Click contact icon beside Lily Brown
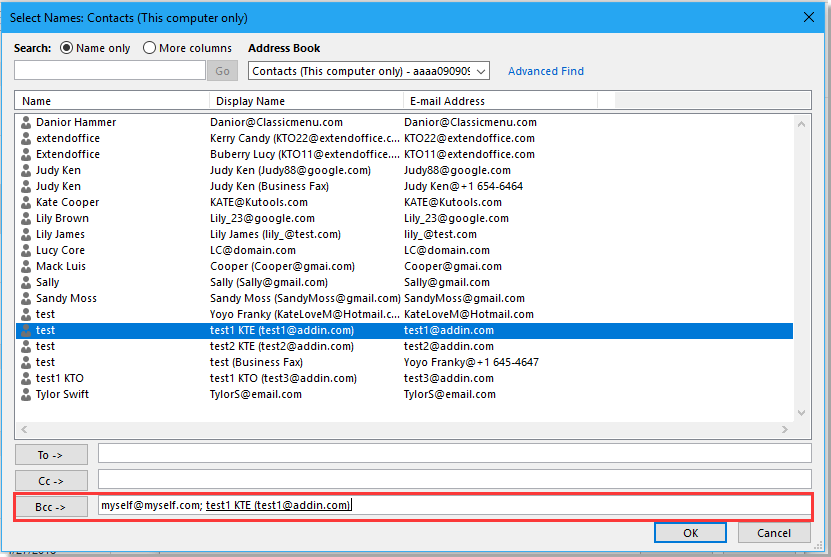 coord(26,218)
